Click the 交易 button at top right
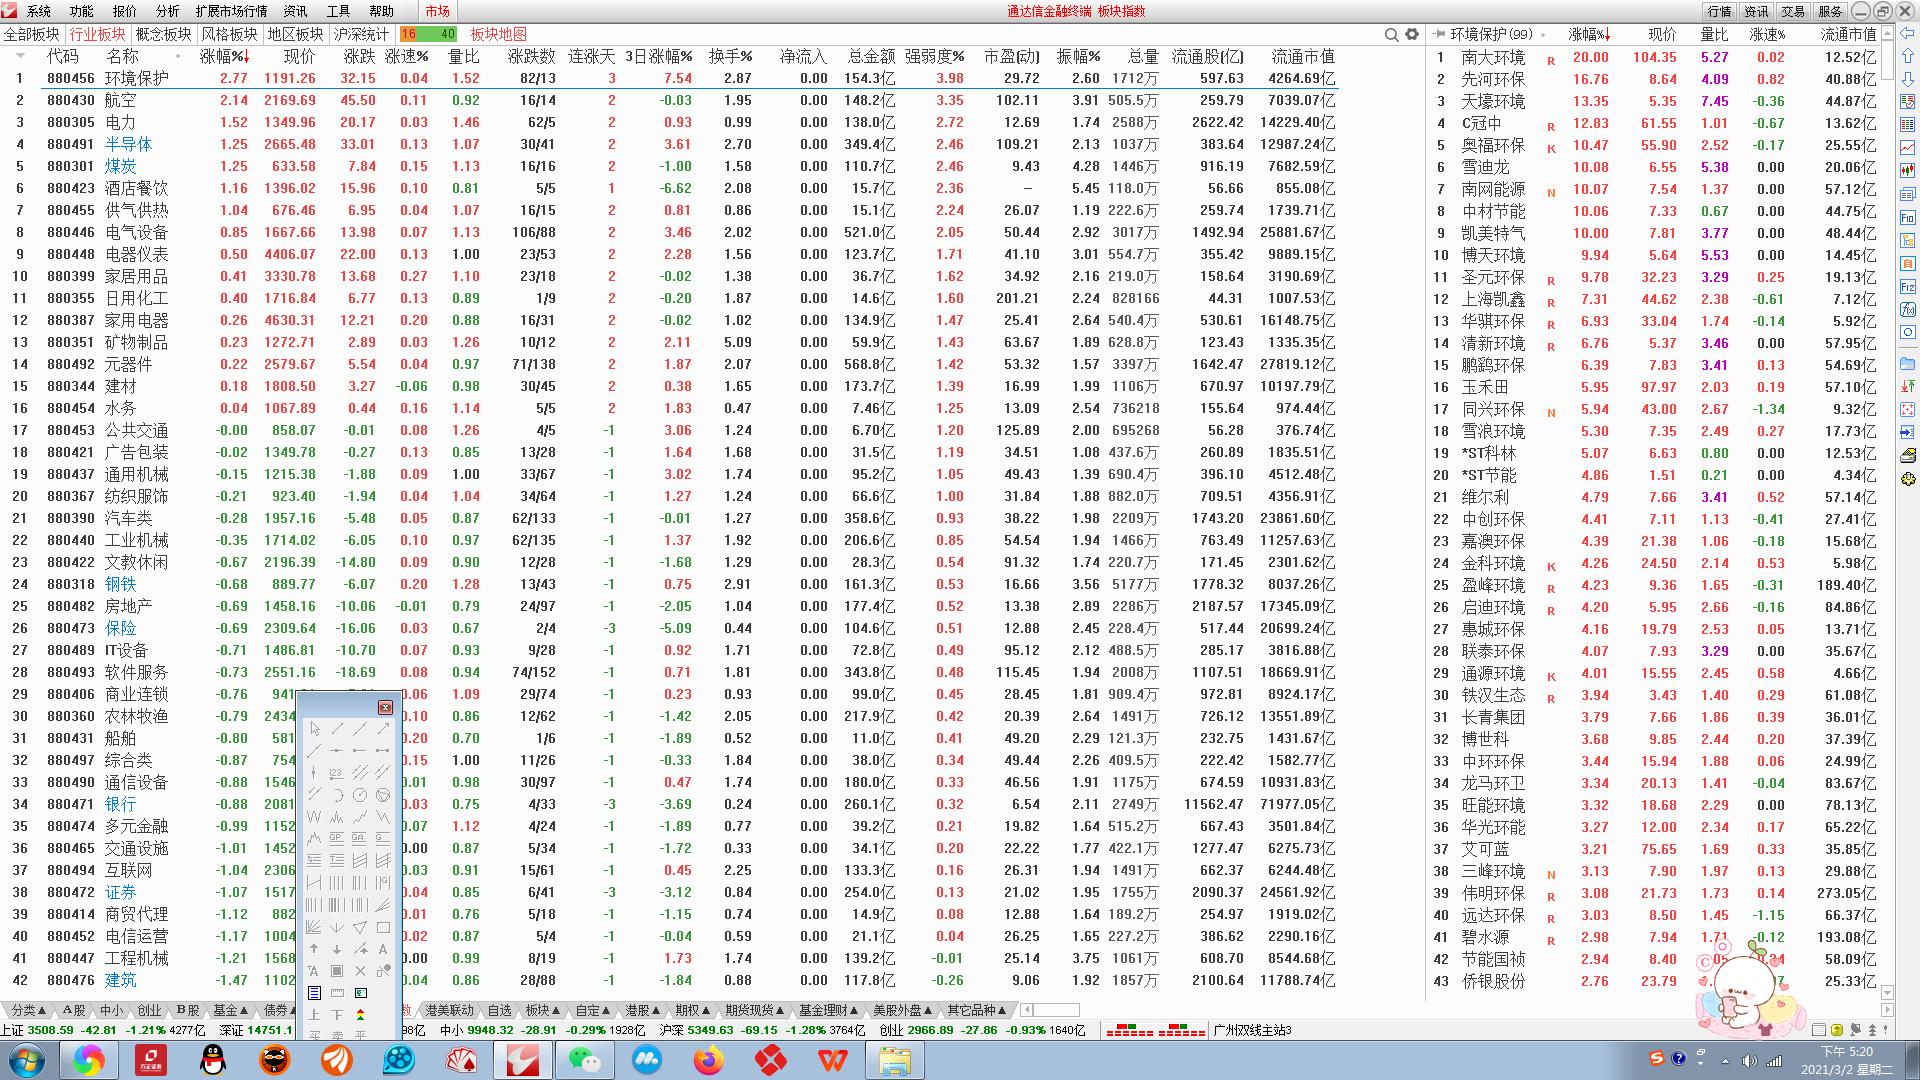This screenshot has width=1920, height=1080. [1793, 11]
